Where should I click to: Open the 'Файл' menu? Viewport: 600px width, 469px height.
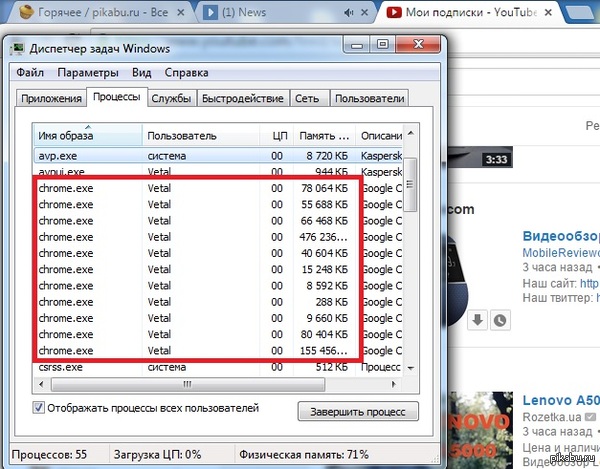pyautogui.click(x=30, y=73)
